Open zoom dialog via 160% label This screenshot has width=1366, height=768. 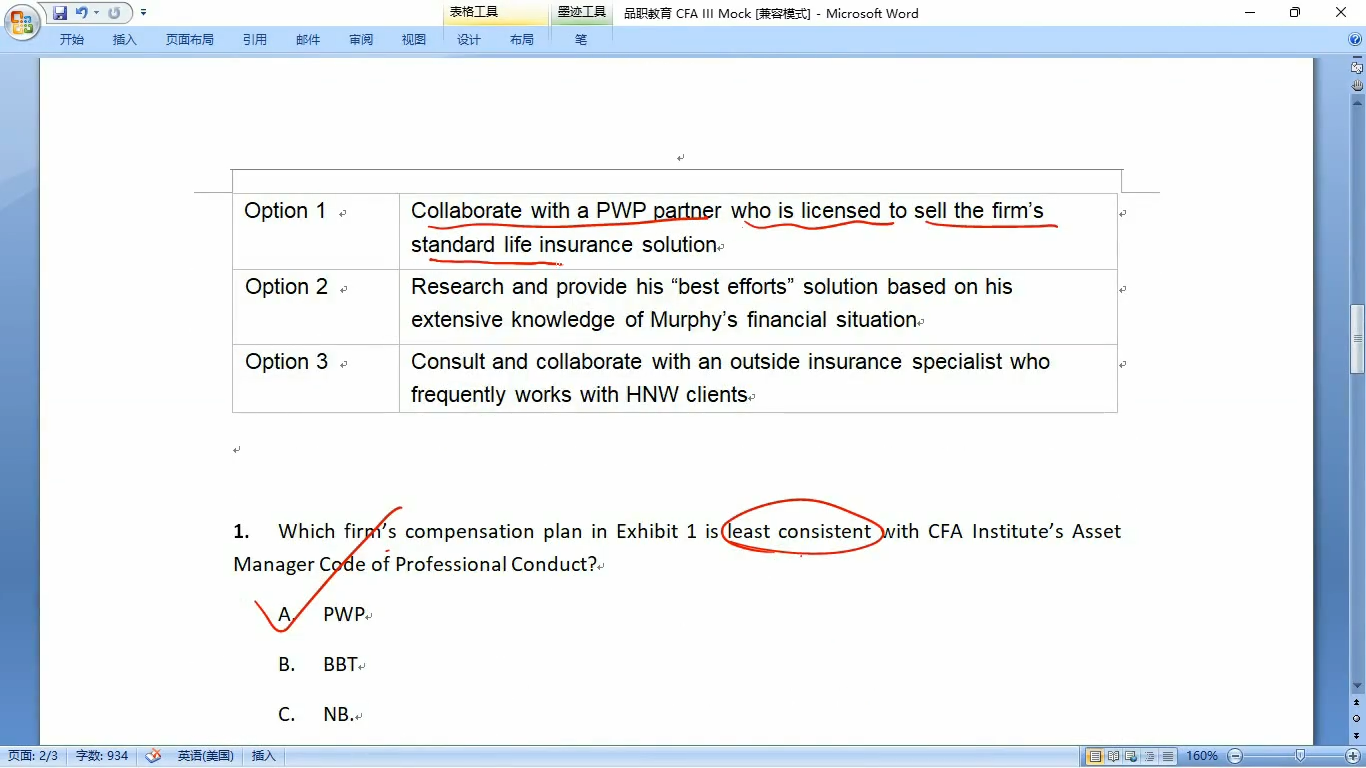pos(1202,756)
